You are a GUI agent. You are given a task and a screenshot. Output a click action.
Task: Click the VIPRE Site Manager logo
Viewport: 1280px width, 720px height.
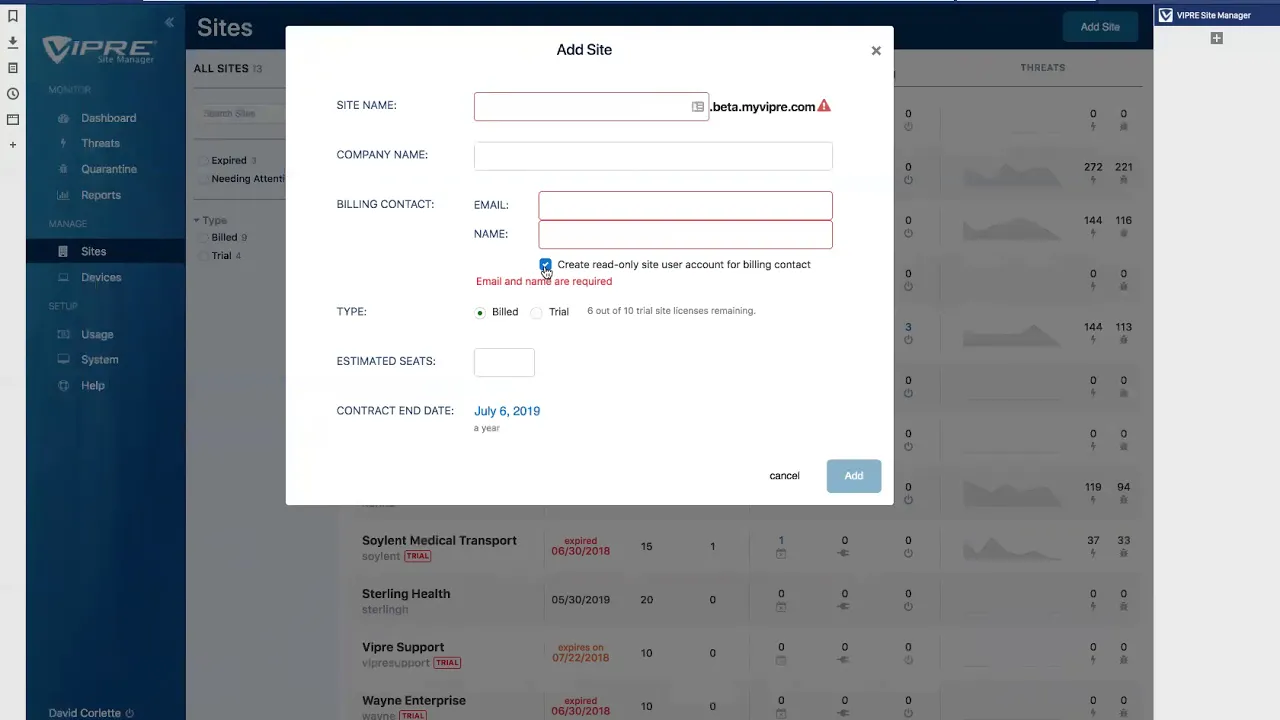[x=99, y=50]
